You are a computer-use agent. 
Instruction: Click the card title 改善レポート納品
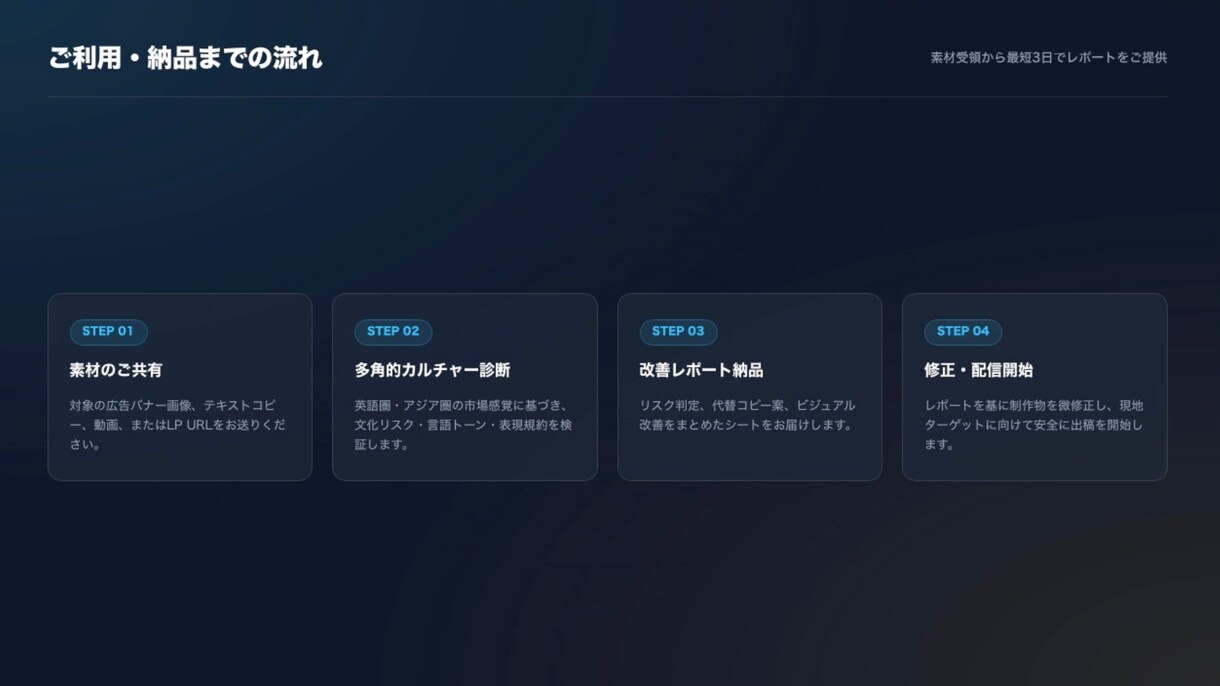701,370
